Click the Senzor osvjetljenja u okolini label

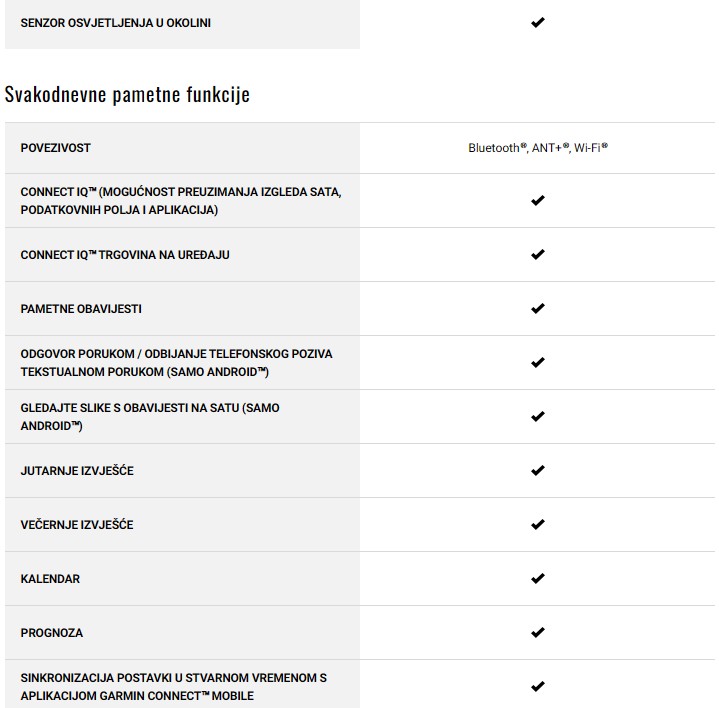coord(116,22)
